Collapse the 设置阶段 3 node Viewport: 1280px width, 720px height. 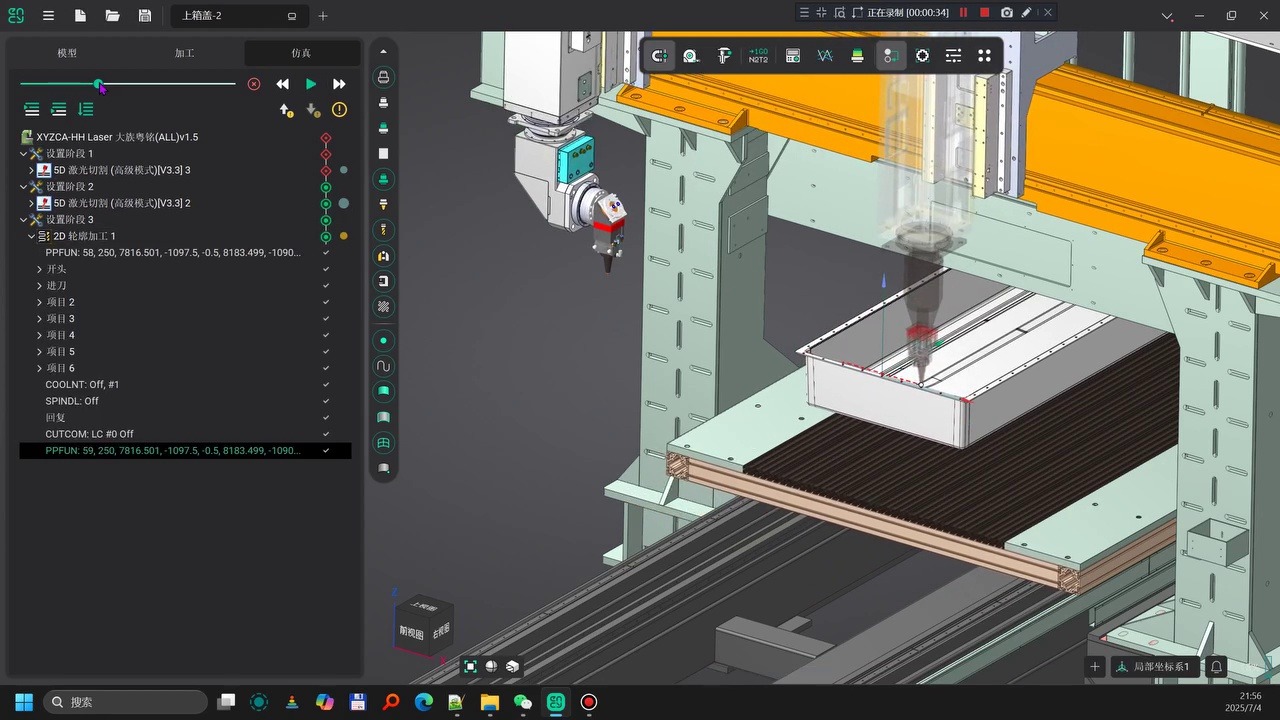pyautogui.click(x=24, y=220)
